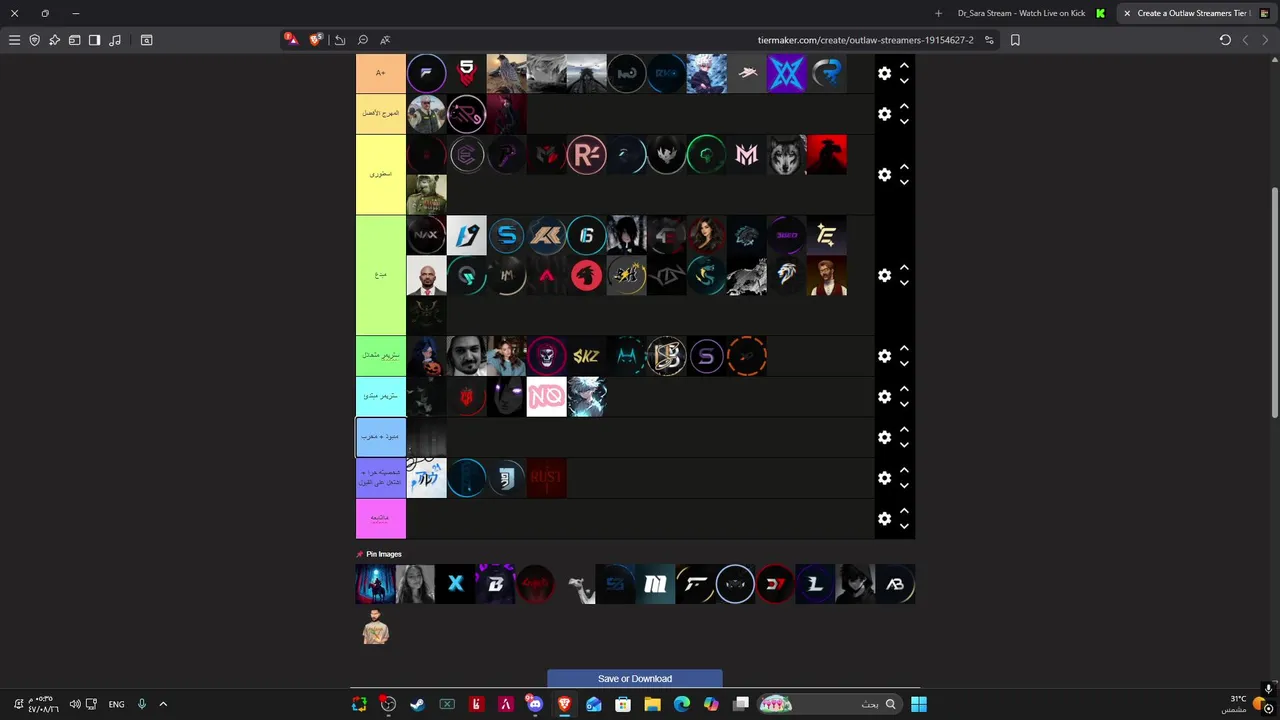Select the R logo in yellow tier
Viewport: 1280px width, 720px height.
[x=586, y=155]
